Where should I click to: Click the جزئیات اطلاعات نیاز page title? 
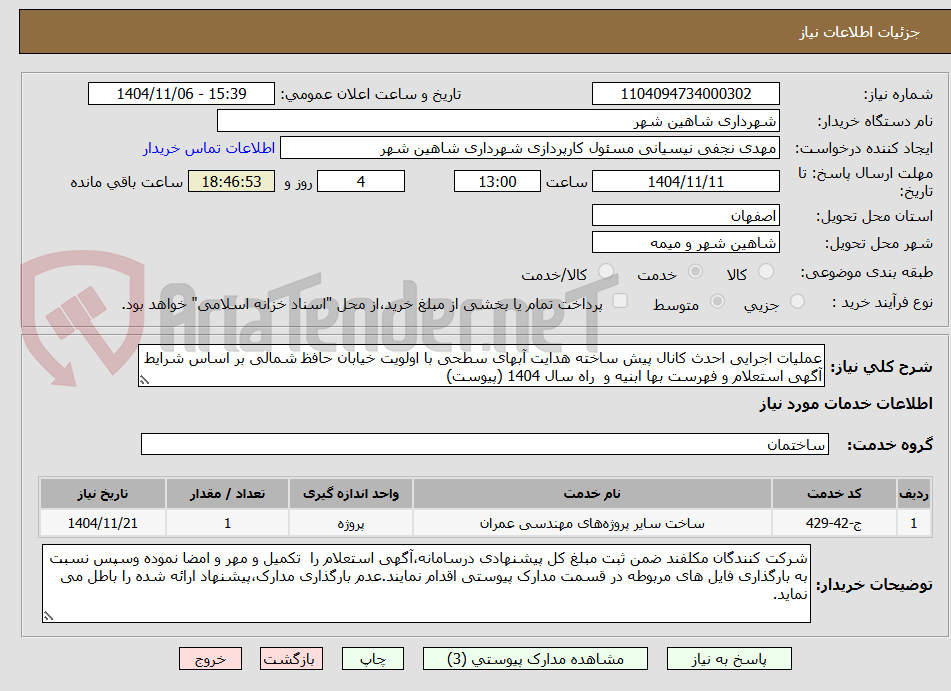click(x=859, y=32)
